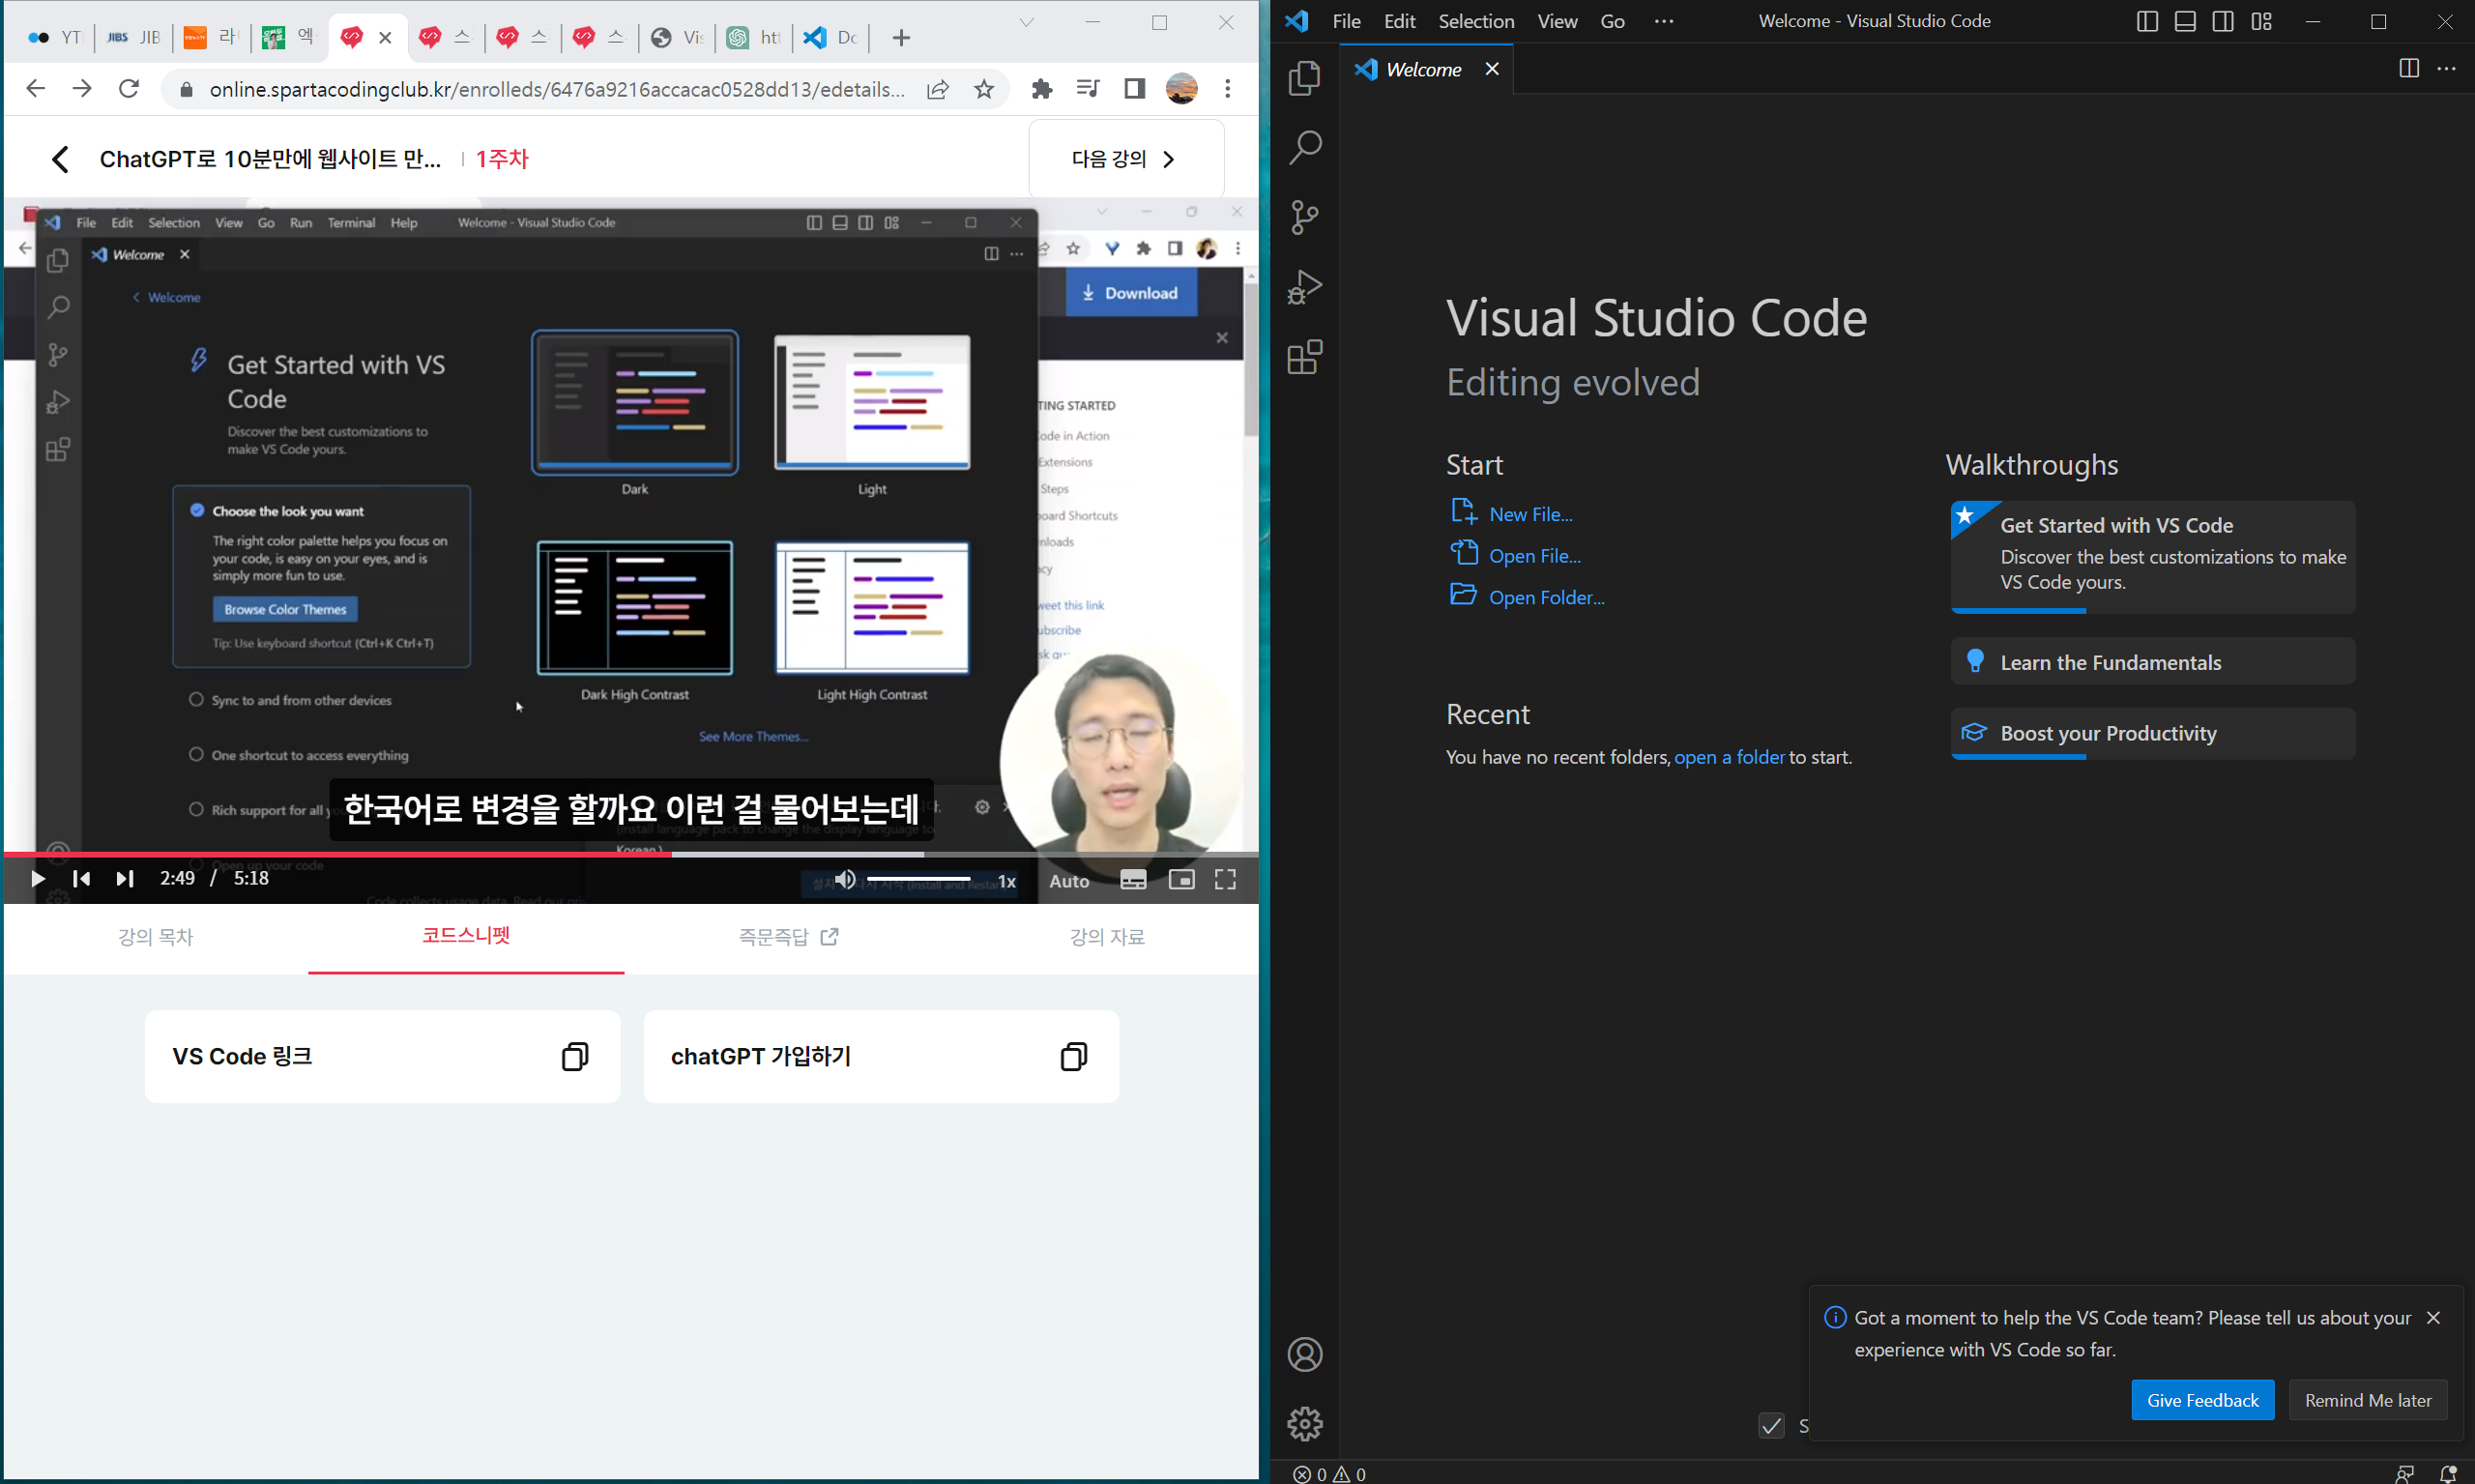Switch to 강의 자료 tab
Image resolution: width=2475 pixels, height=1484 pixels.
1106,937
